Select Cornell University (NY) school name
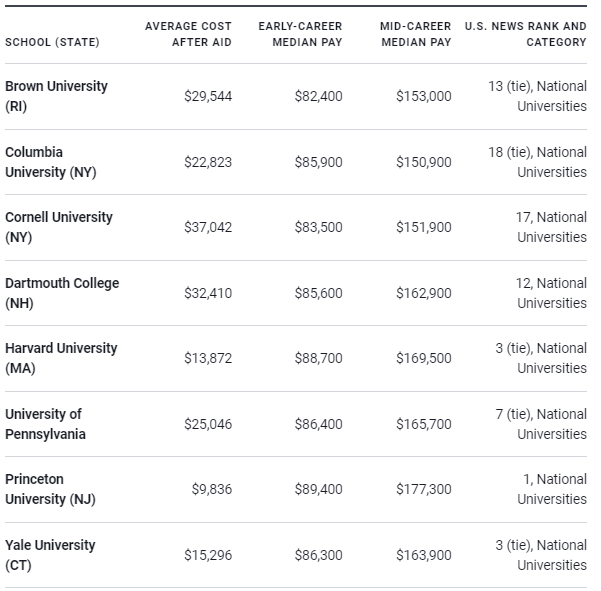 click(x=59, y=227)
